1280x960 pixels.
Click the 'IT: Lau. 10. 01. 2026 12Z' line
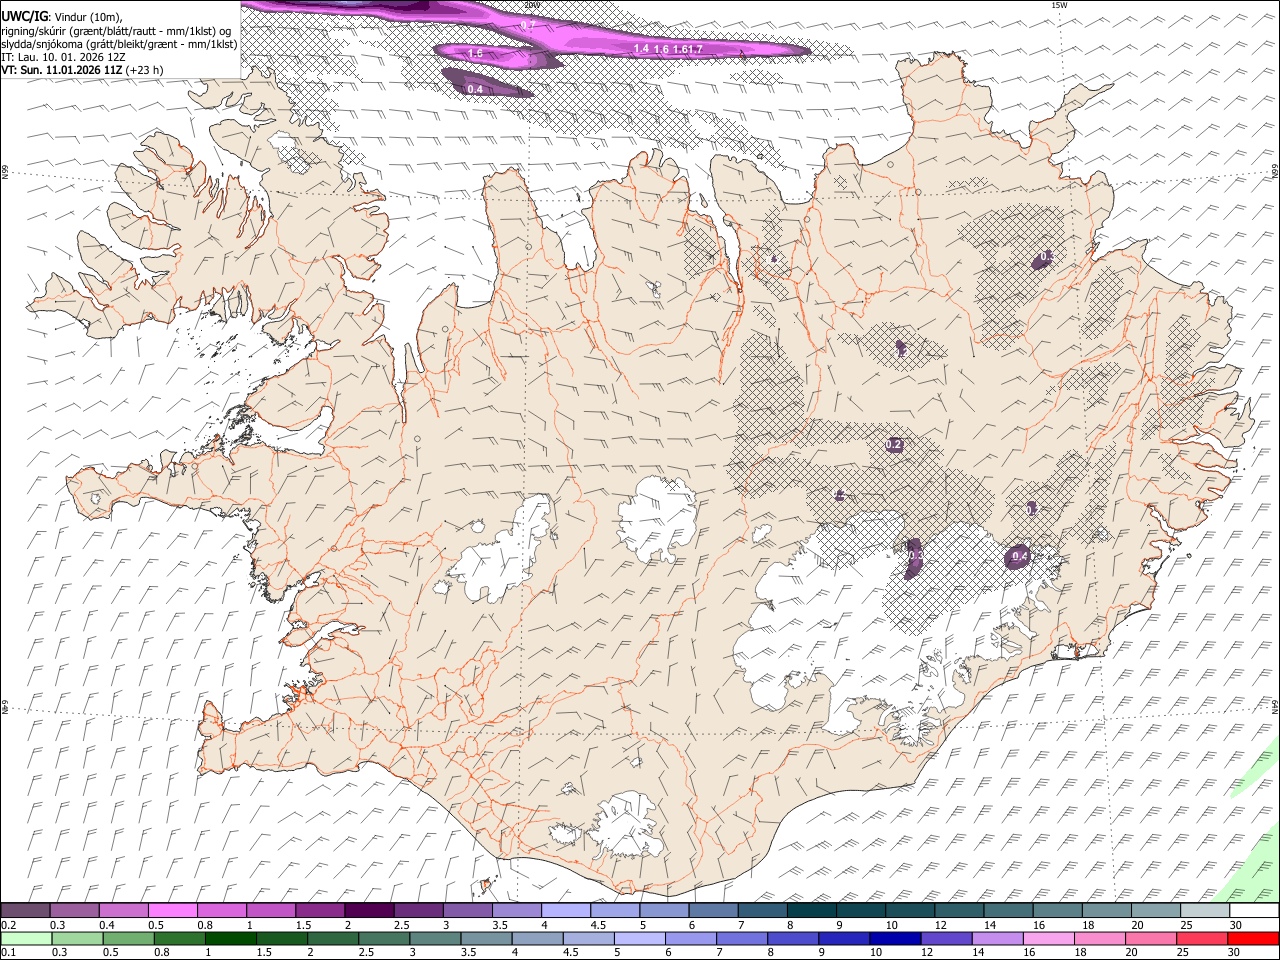(x=63, y=57)
